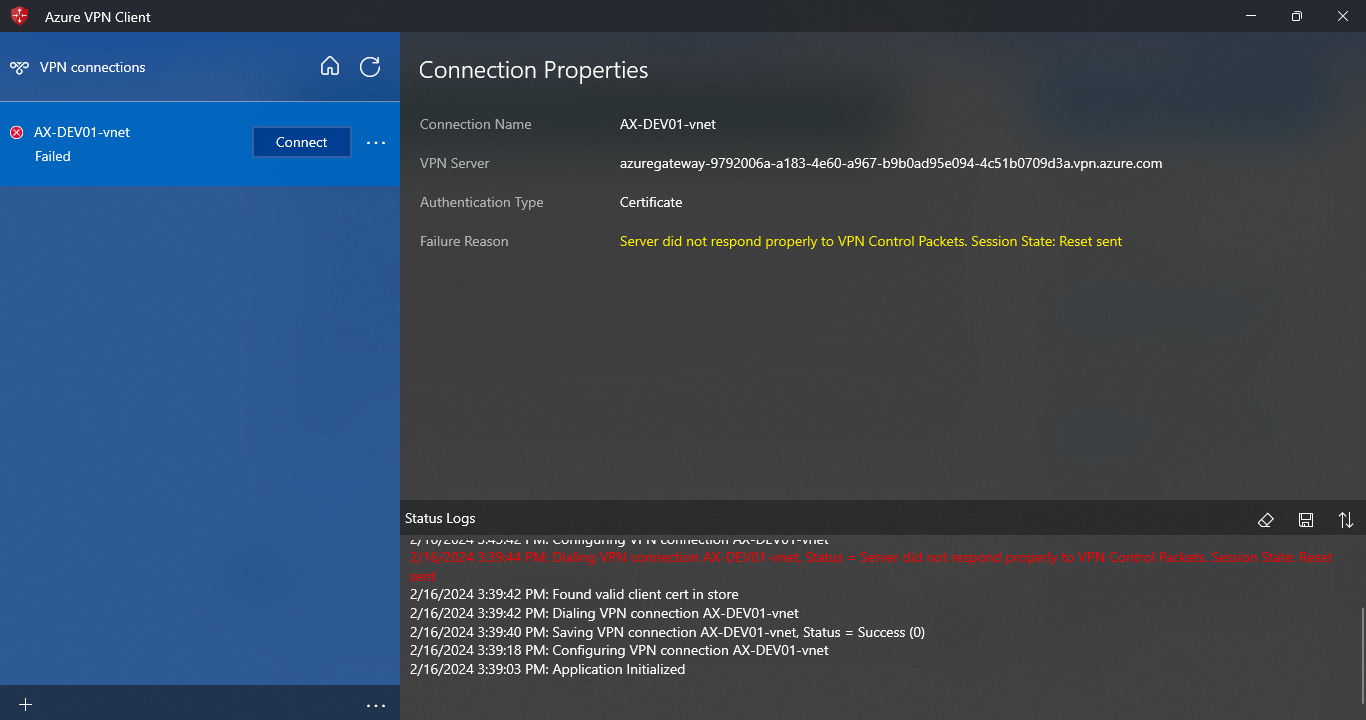The image size is (1366, 720).
Task: Click the VPN connections network icon
Action: pos(19,68)
